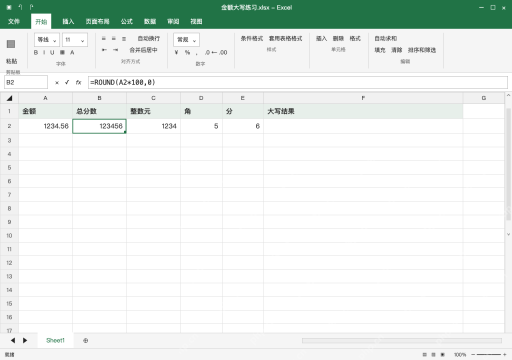Apply currency ¥ number format

pyautogui.click(x=176, y=52)
